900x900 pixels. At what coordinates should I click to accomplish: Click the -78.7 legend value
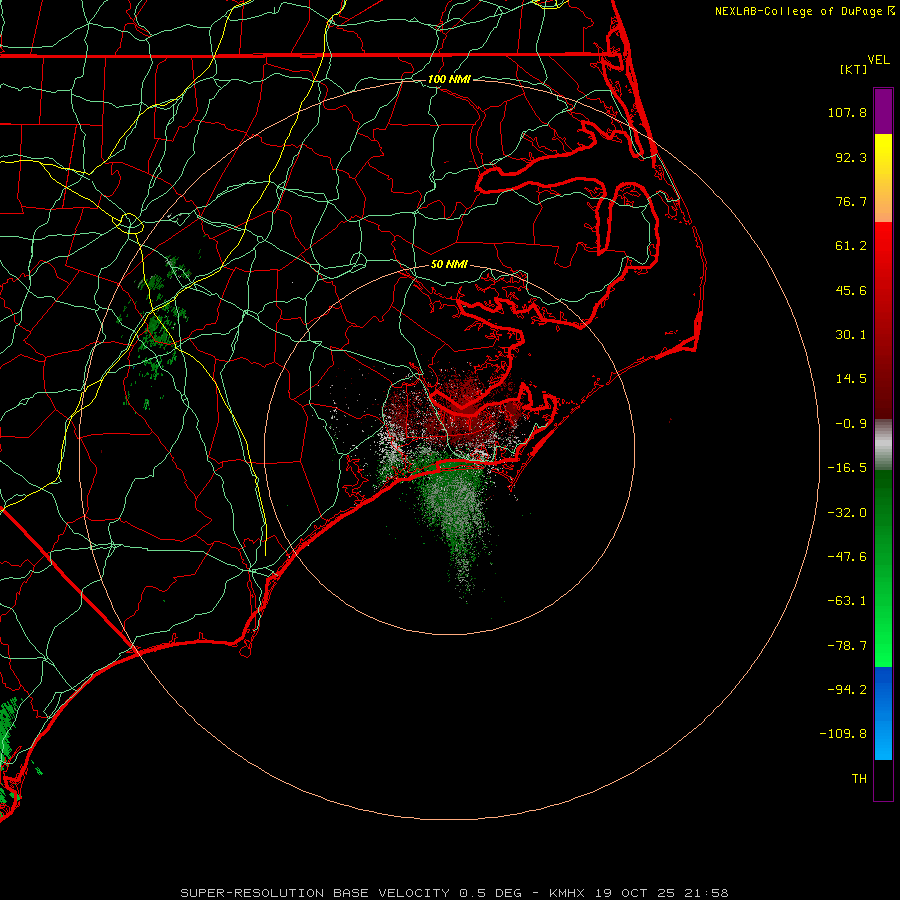tap(847, 646)
